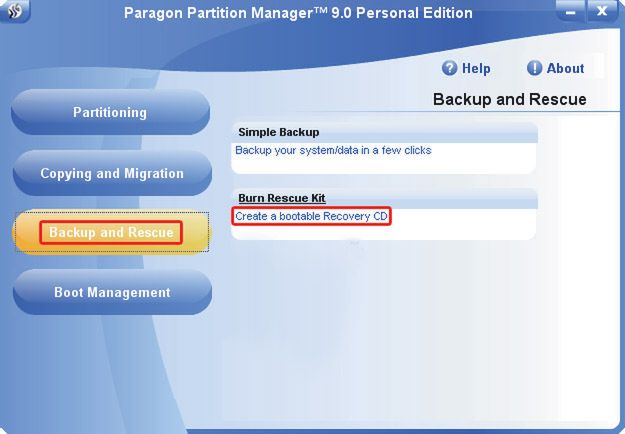Click the Backup and Rescue page title
The height and width of the screenshot is (434, 625).
509,99
